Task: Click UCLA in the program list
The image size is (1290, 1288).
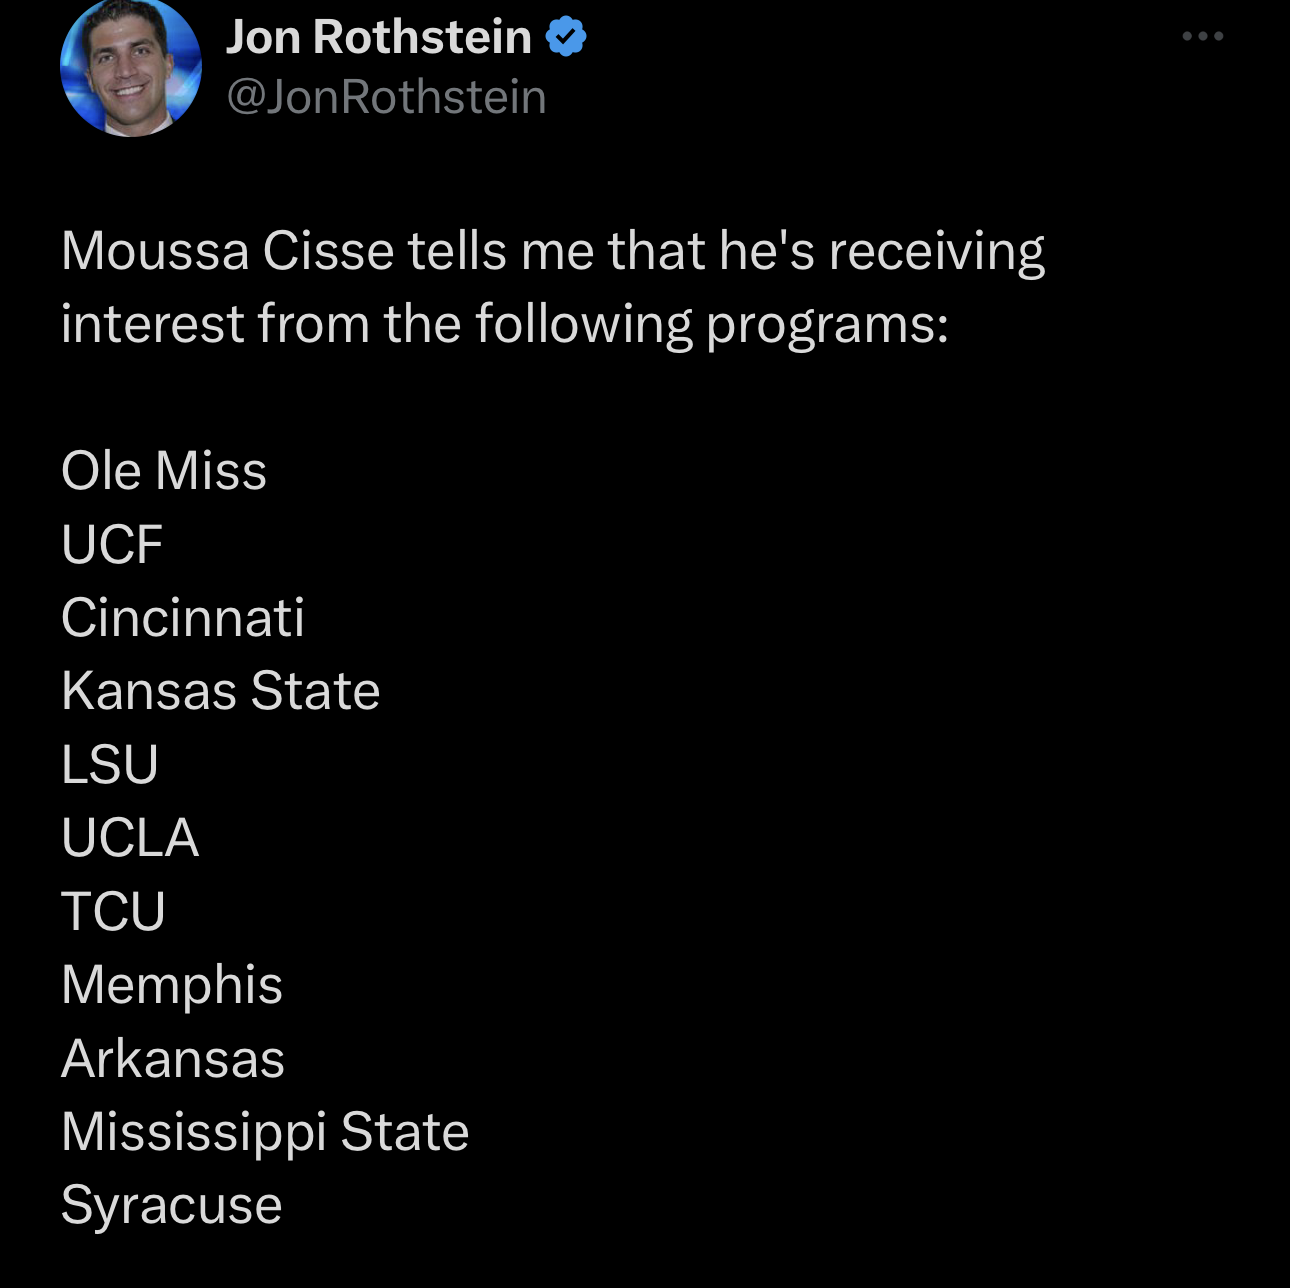Action: tap(130, 838)
